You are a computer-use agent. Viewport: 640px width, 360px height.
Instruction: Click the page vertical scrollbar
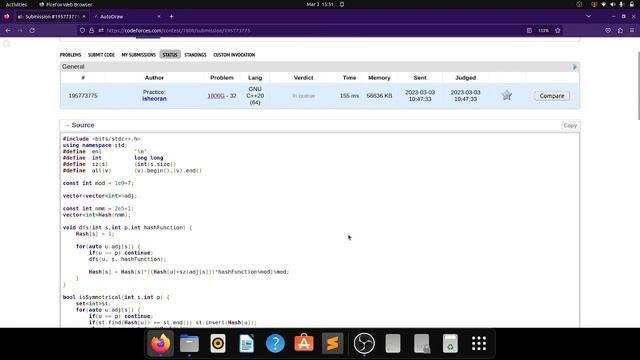coord(638,86)
